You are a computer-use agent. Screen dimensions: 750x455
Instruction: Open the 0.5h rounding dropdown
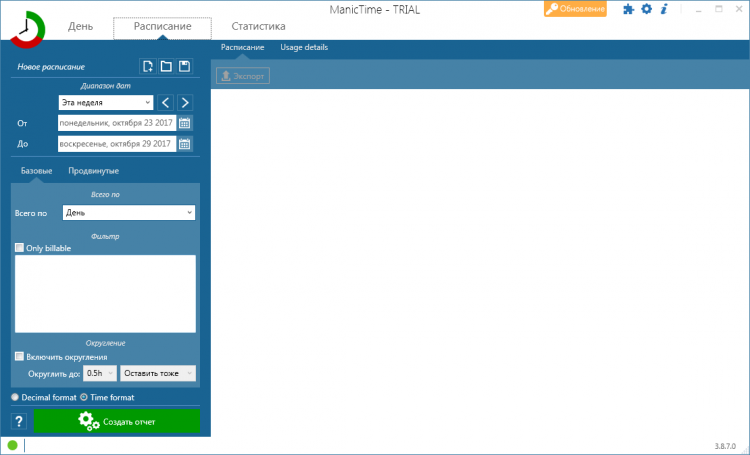coord(100,373)
